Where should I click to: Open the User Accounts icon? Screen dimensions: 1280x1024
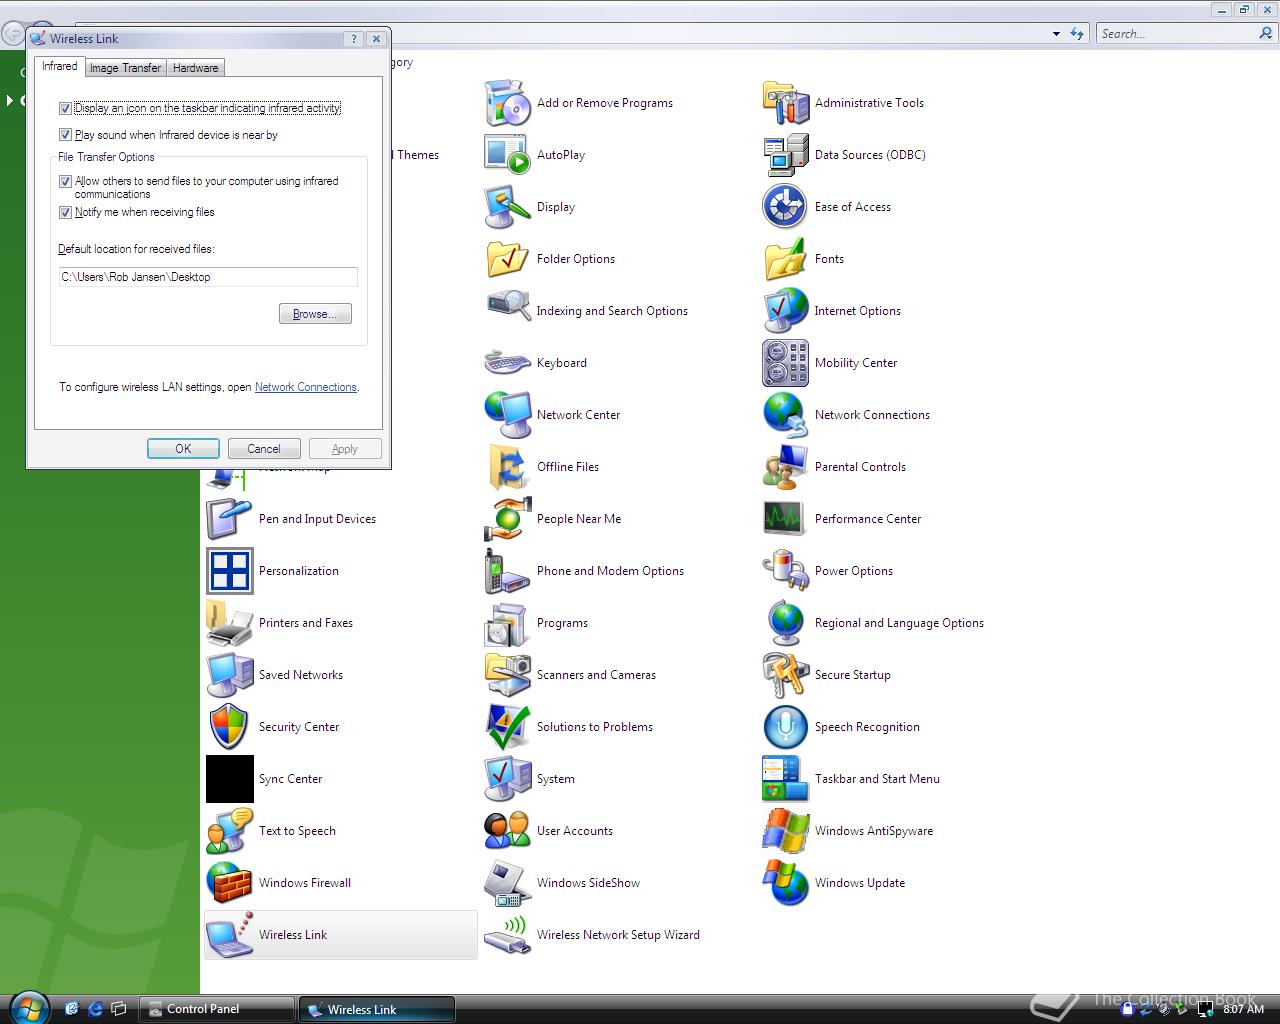pos(507,831)
